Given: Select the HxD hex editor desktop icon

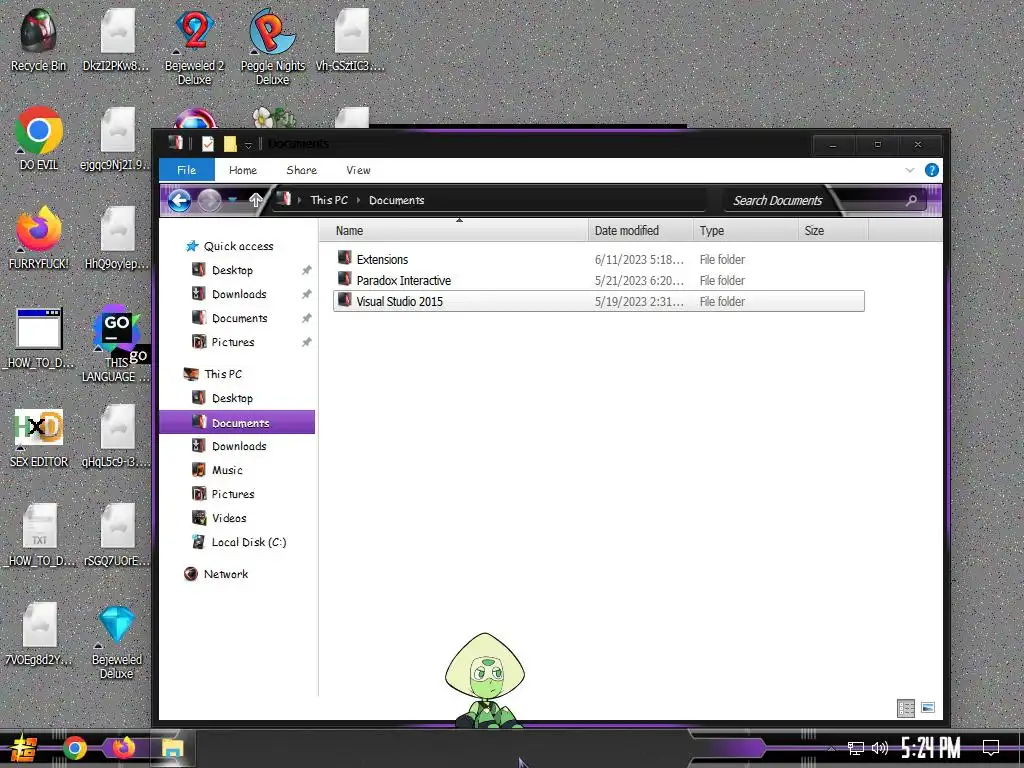Looking at the screenshot, I should 39,436.
